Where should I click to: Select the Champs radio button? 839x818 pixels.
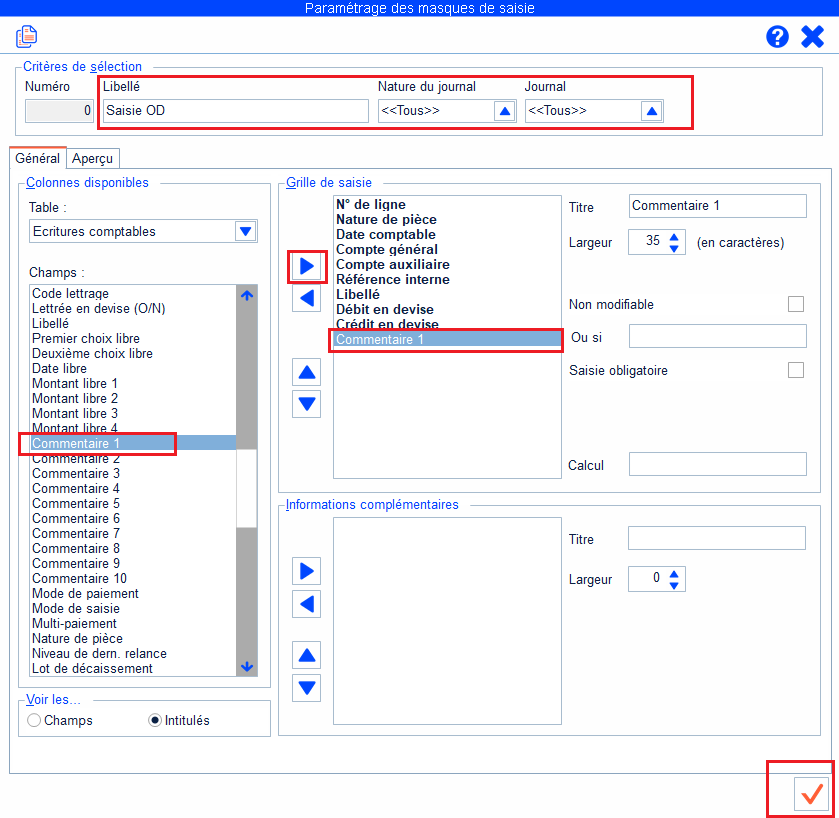(35, 720)
